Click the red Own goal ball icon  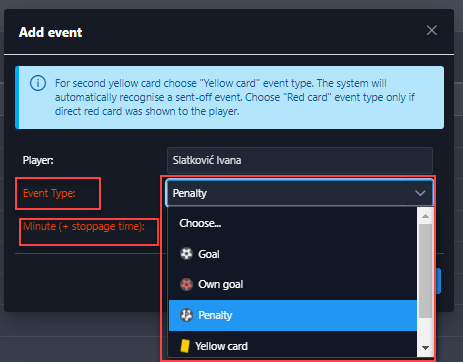pyautogui.click(x=186, y=284)
